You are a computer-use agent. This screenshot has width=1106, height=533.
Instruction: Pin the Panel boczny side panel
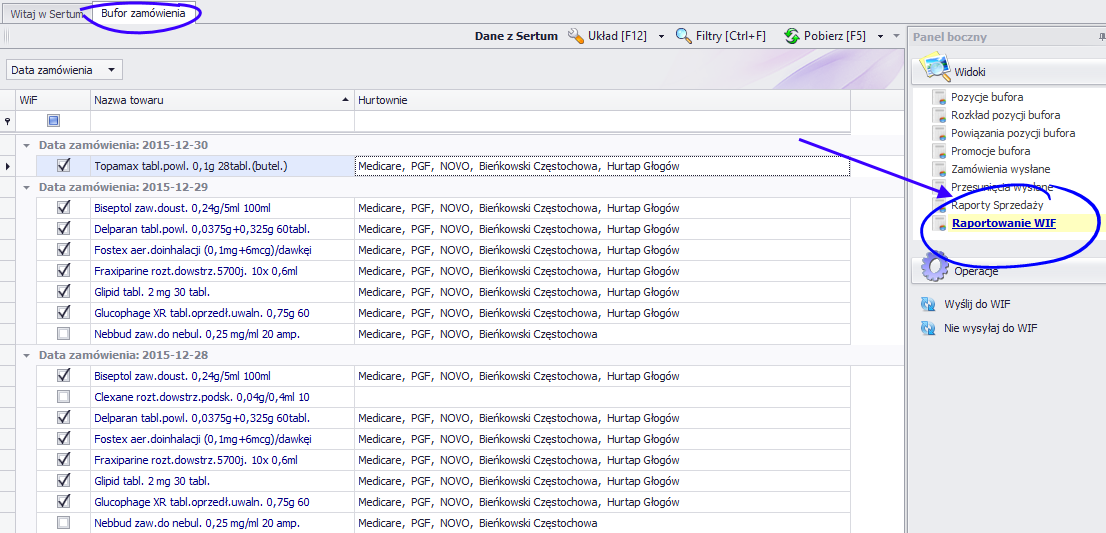(x=1101, y=37)
